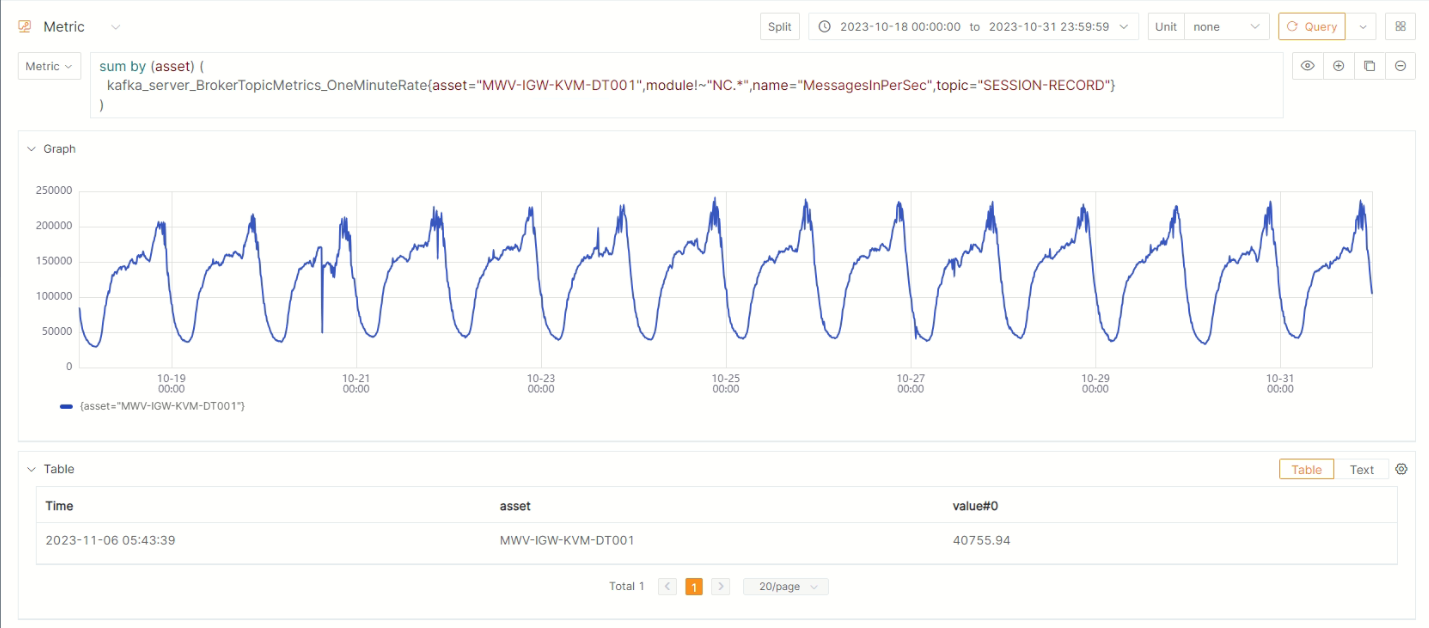Run the Query button
Viewport: 1429px width, 628px height.
(x=1311, y=27)
